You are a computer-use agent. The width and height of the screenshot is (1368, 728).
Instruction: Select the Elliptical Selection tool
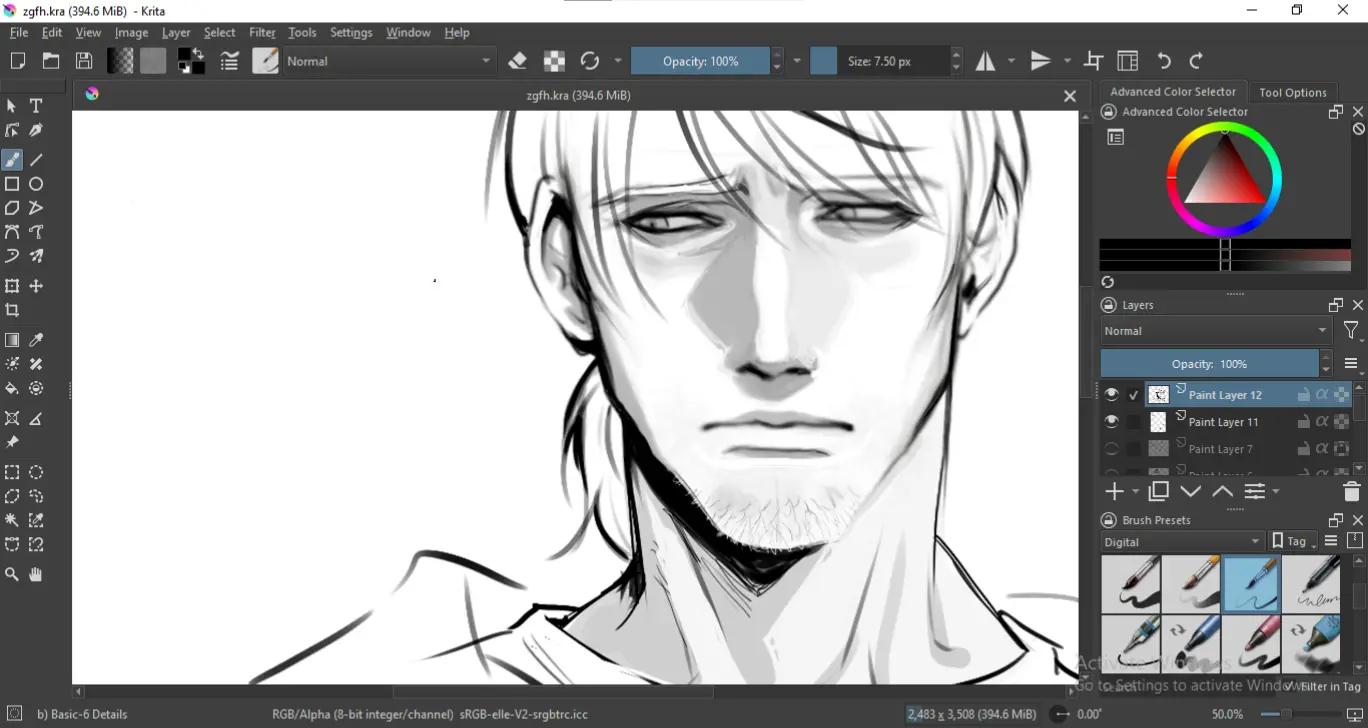[x=36, y=472]
